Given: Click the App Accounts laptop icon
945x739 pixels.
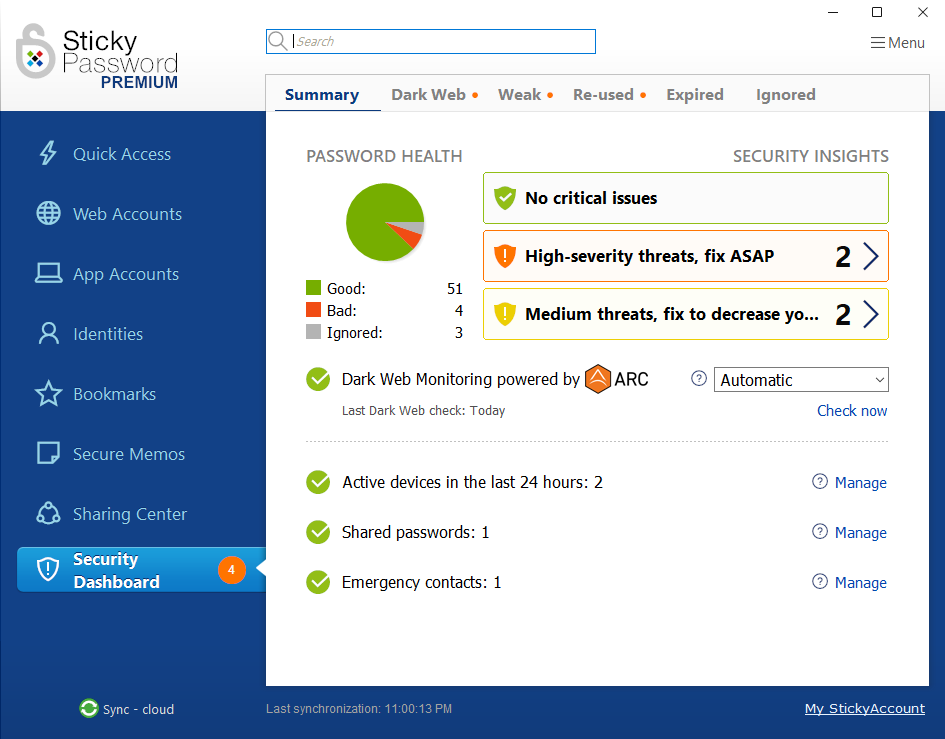Looking at the screenshot, I should [48, 273].
